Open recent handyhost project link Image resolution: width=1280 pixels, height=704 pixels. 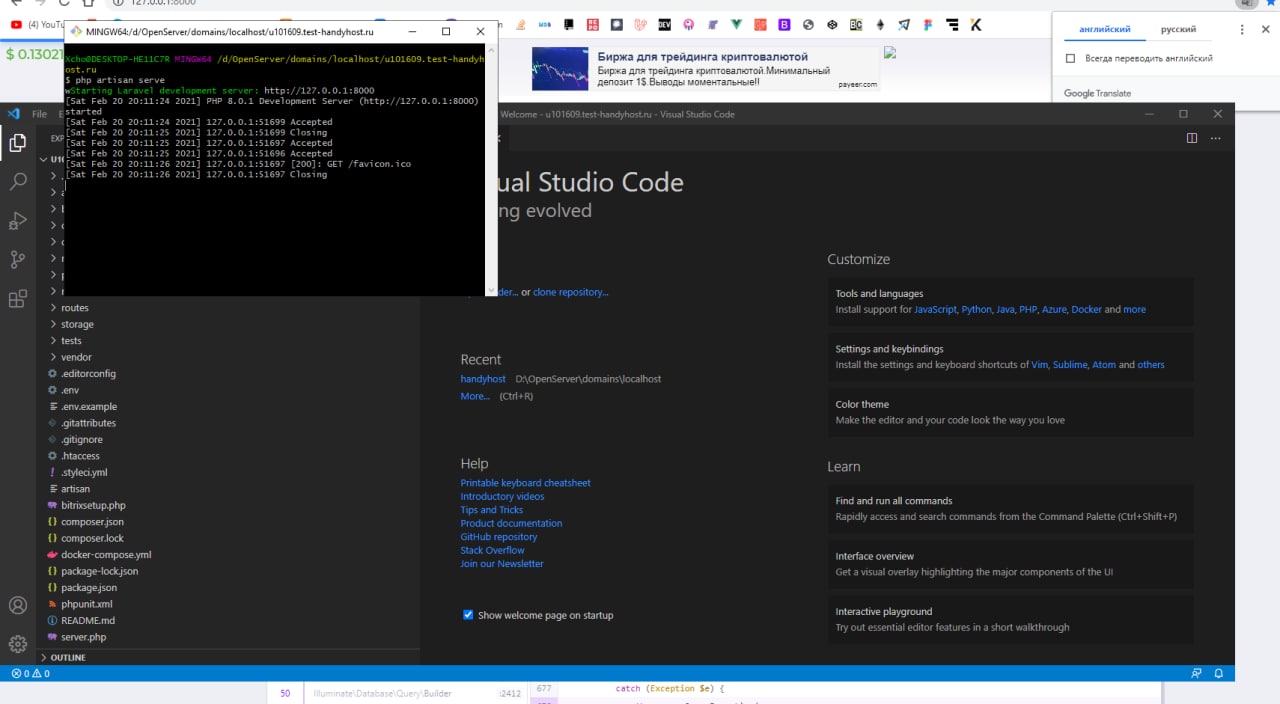483,379
